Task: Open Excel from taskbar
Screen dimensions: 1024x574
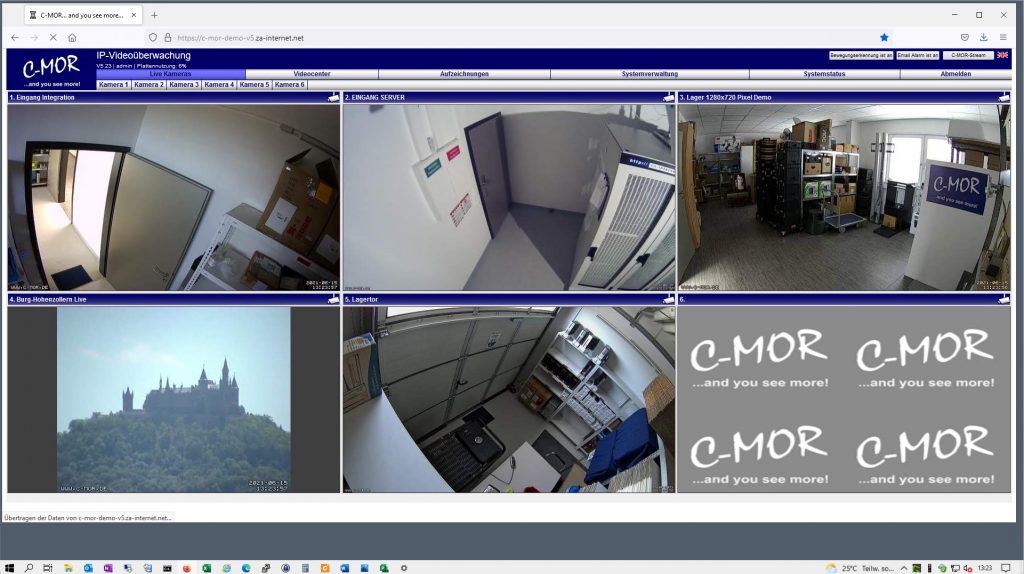Action: [x=206, y=568]
